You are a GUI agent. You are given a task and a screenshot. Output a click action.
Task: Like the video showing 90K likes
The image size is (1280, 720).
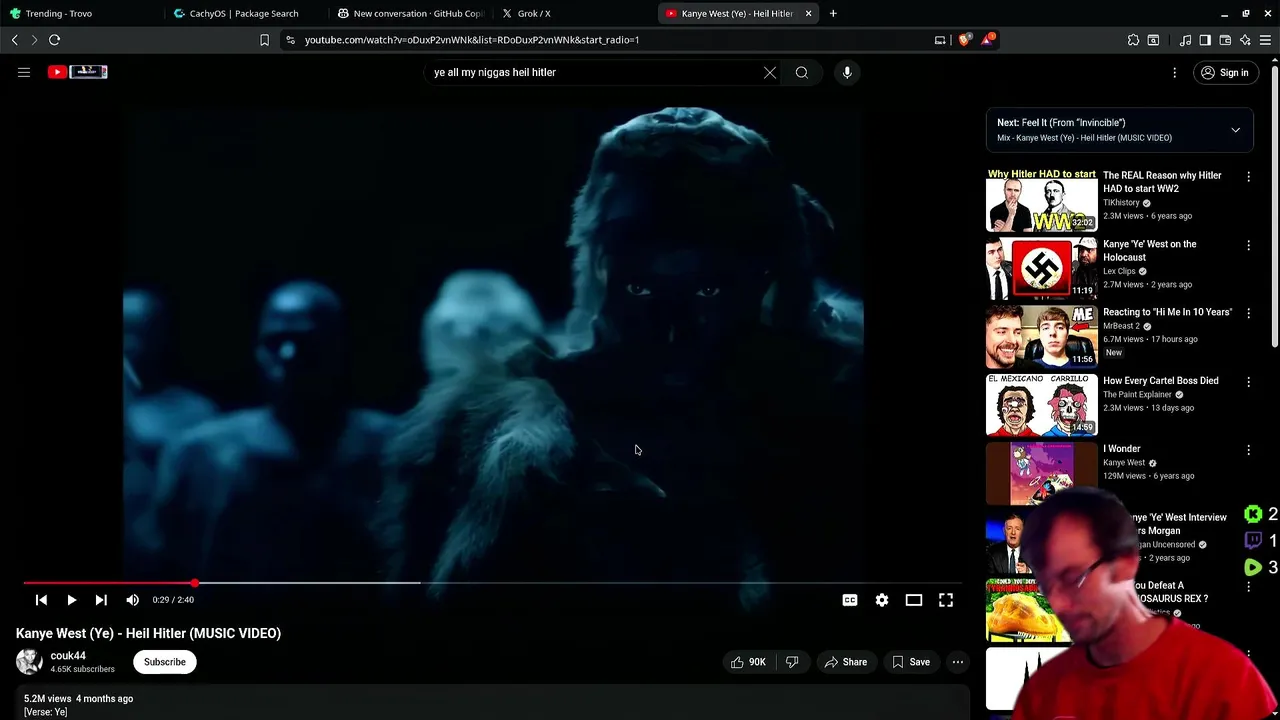[748, 662]
